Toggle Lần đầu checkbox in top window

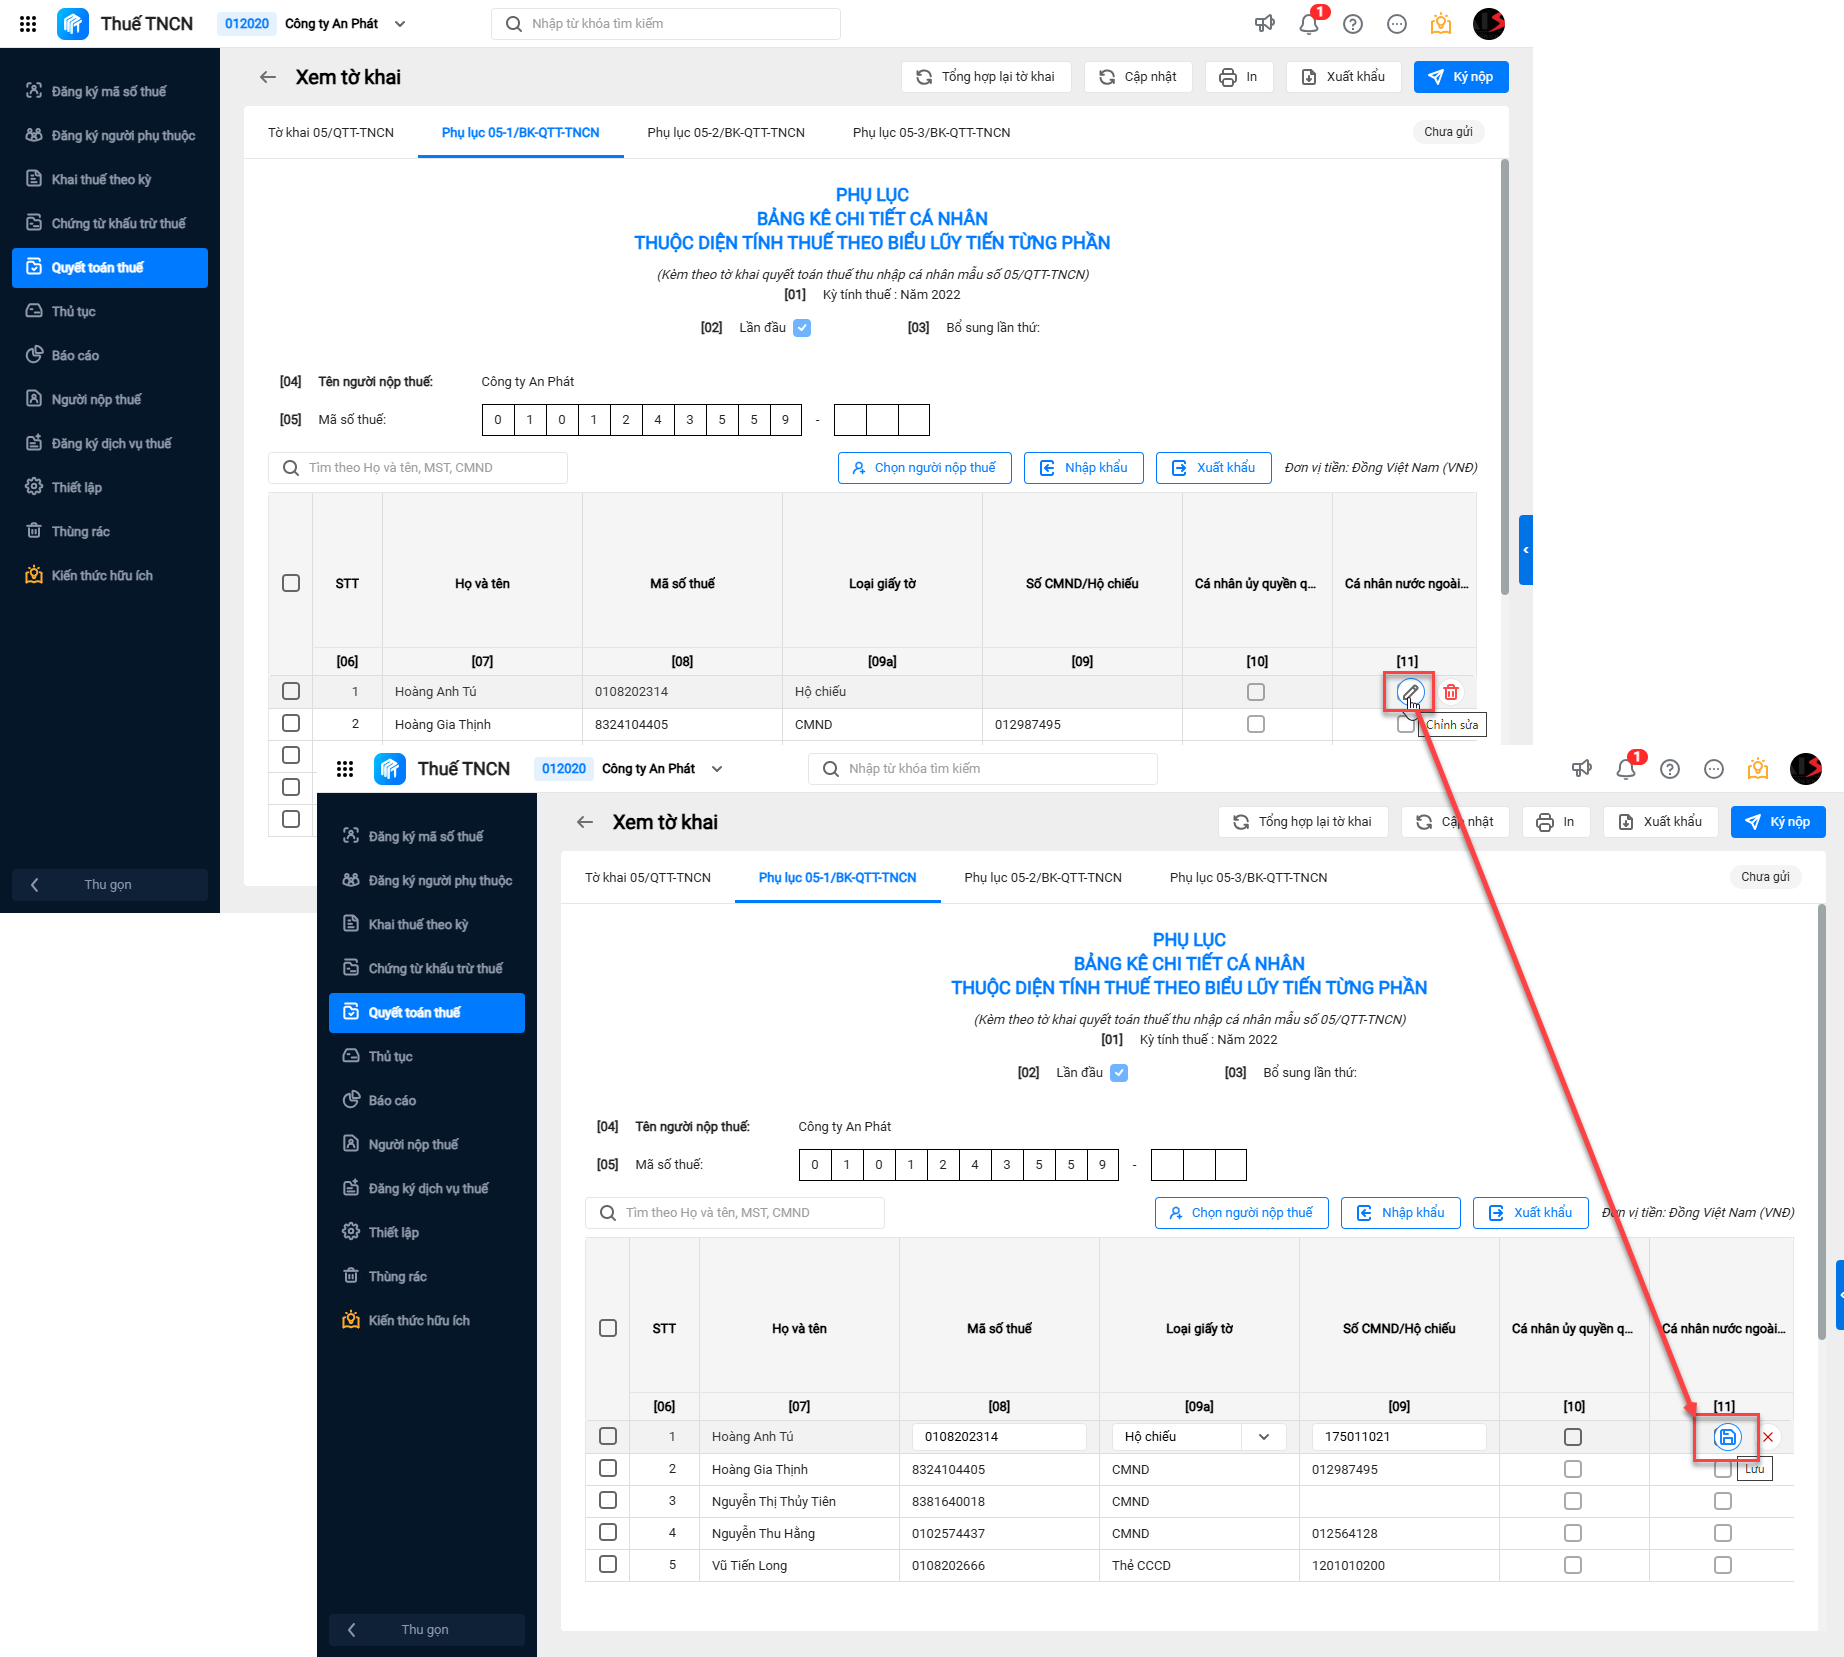point(802,328)
